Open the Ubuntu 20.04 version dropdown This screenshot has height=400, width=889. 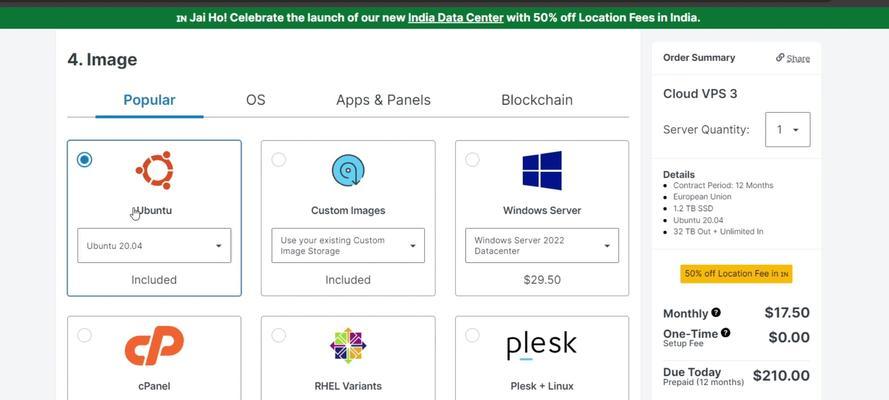154,245
